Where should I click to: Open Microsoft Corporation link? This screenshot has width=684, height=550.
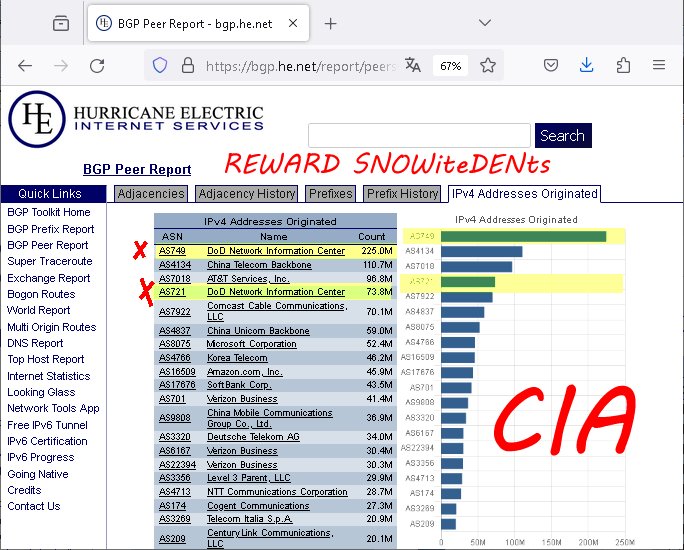(x=251, y=344)
